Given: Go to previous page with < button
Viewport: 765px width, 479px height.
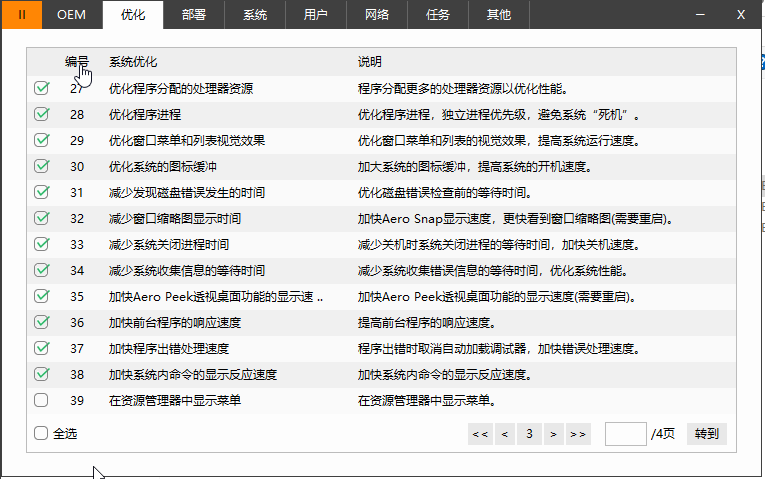Looking at the screenshot, I should [504, 434].
